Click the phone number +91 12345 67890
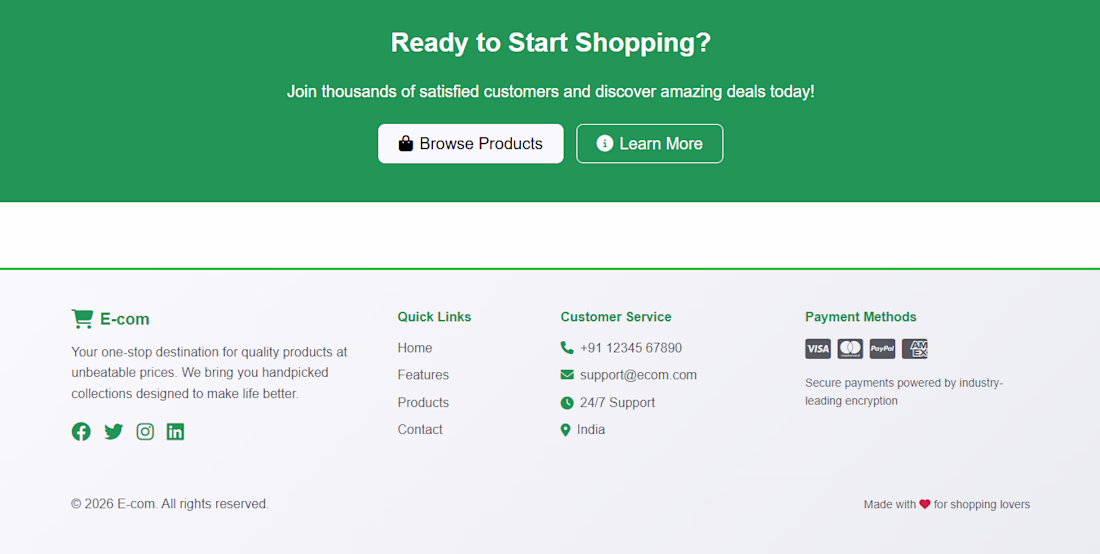 [x=631, y=348]
